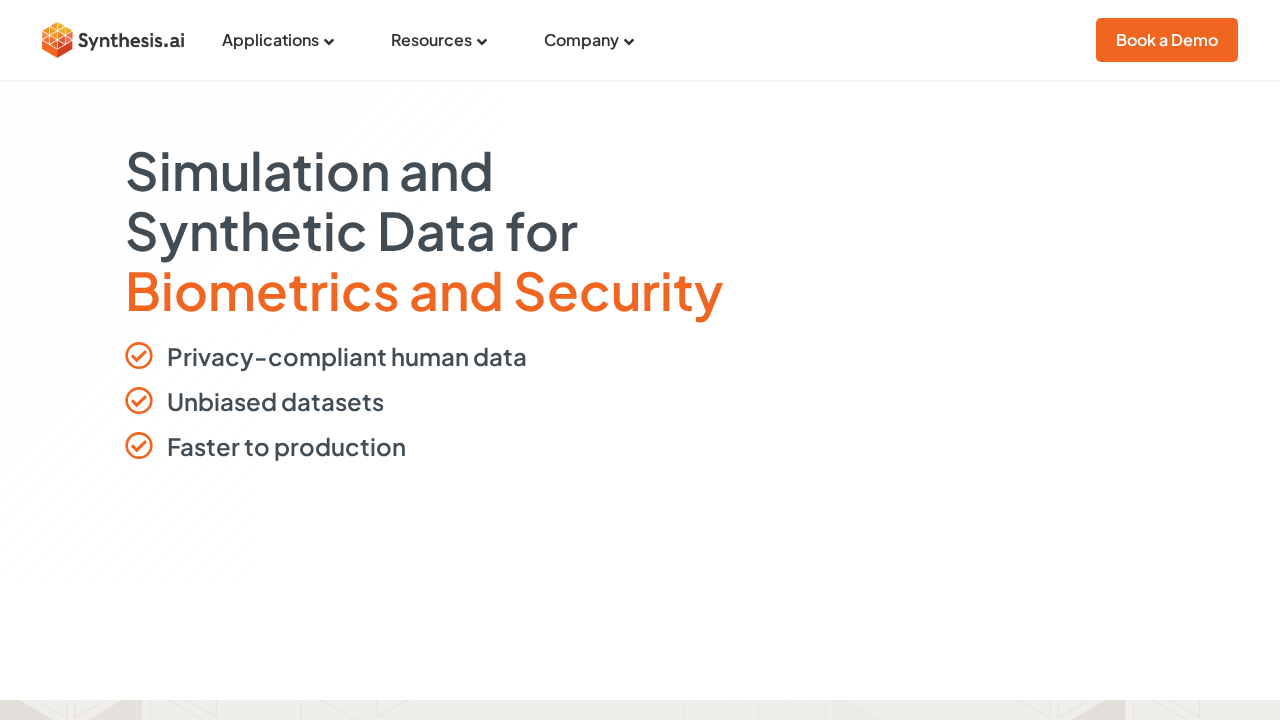This screenshot has width=1280, height=720.
Task: Select the Faster to production text
Action: (286, 447)
